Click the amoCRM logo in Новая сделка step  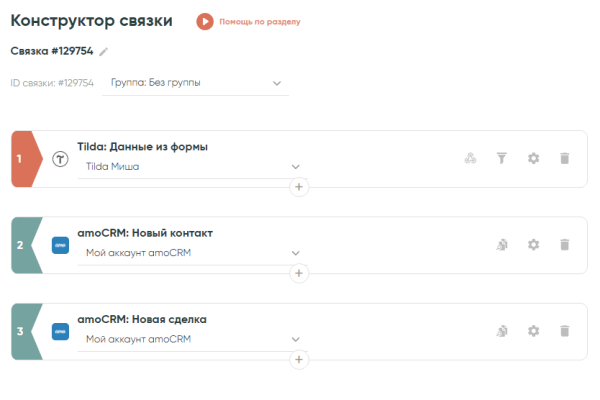[x=60, y=331]
